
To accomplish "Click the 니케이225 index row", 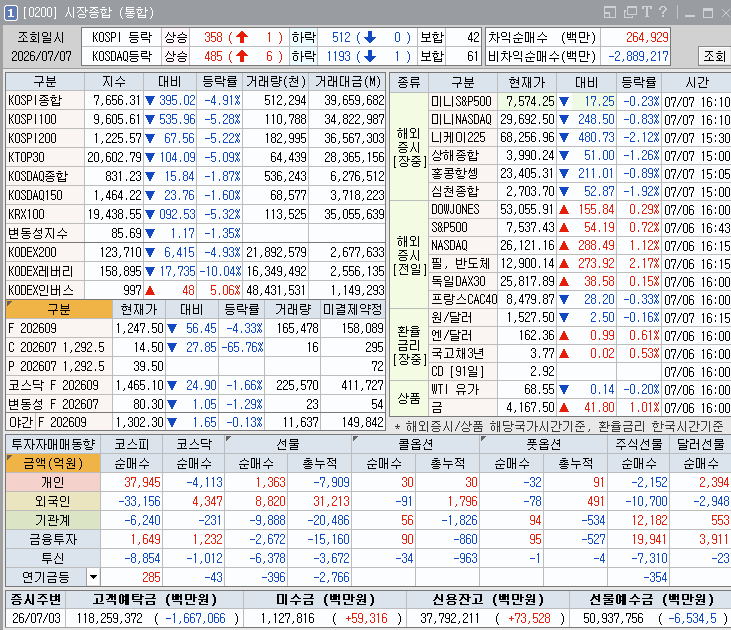I will (x=580, y=138).
